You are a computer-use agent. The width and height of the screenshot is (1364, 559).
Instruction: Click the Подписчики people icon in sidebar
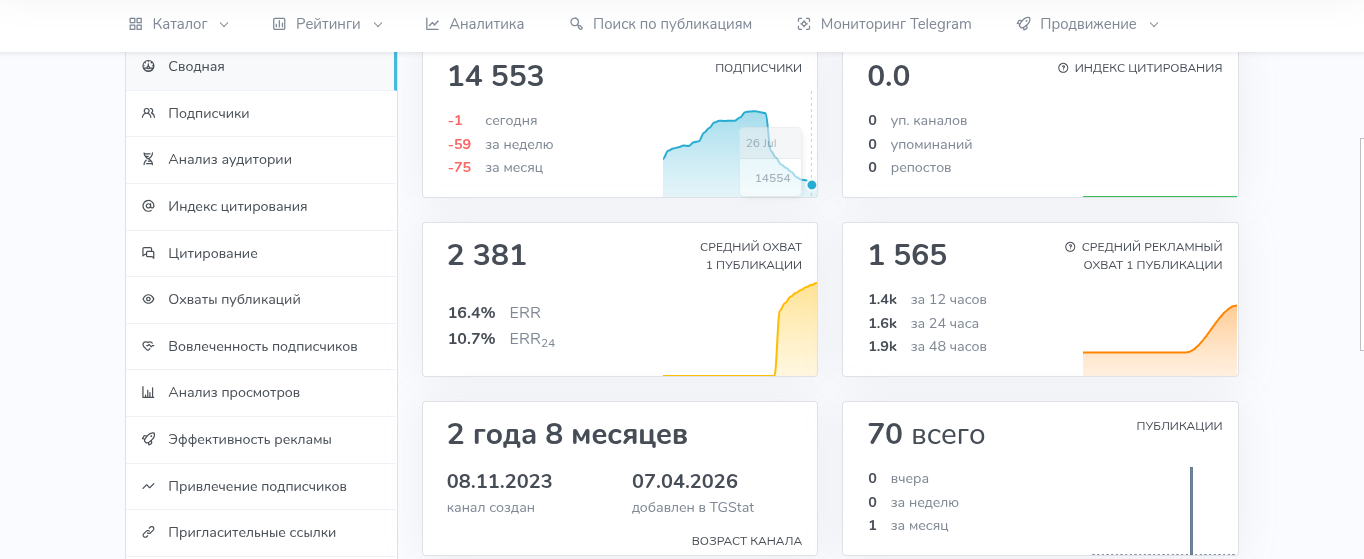(x=148, y=113)
